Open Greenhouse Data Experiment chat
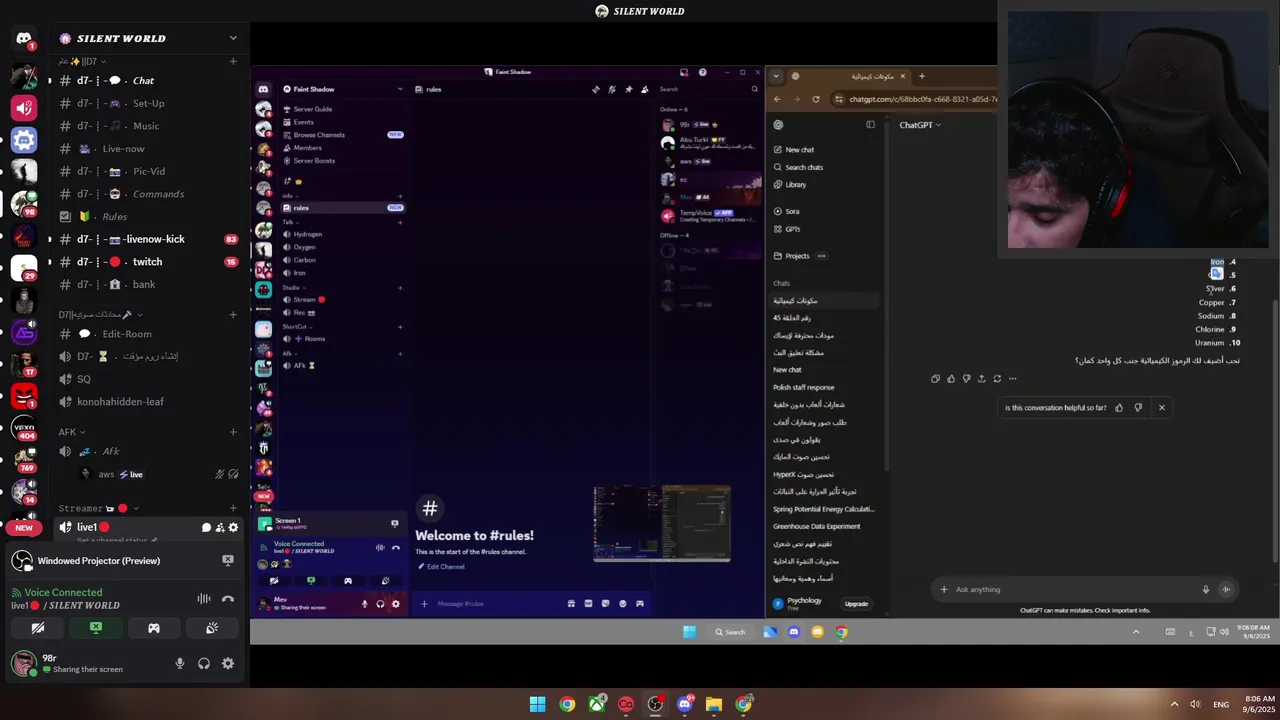 pos(816,526)
